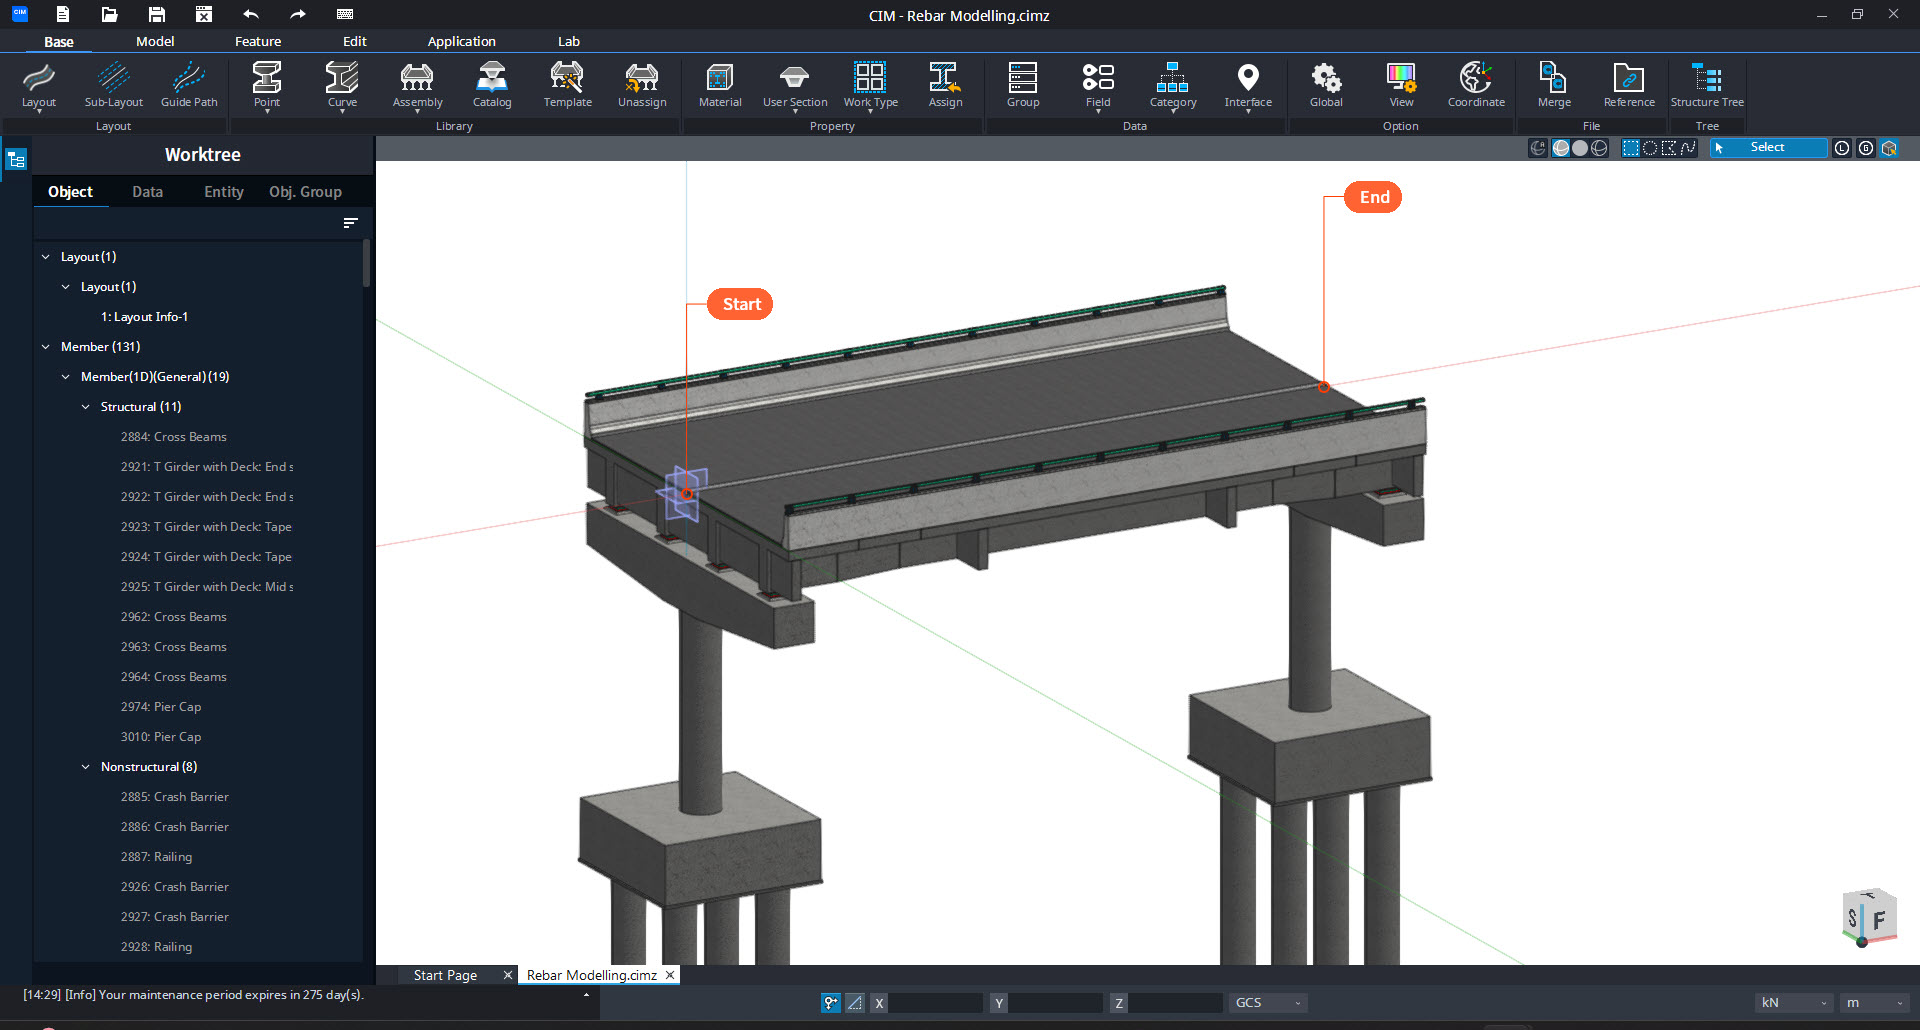Open a file with the folder icon
The width and height of the screenshot is (1920, 1030).
110,14
